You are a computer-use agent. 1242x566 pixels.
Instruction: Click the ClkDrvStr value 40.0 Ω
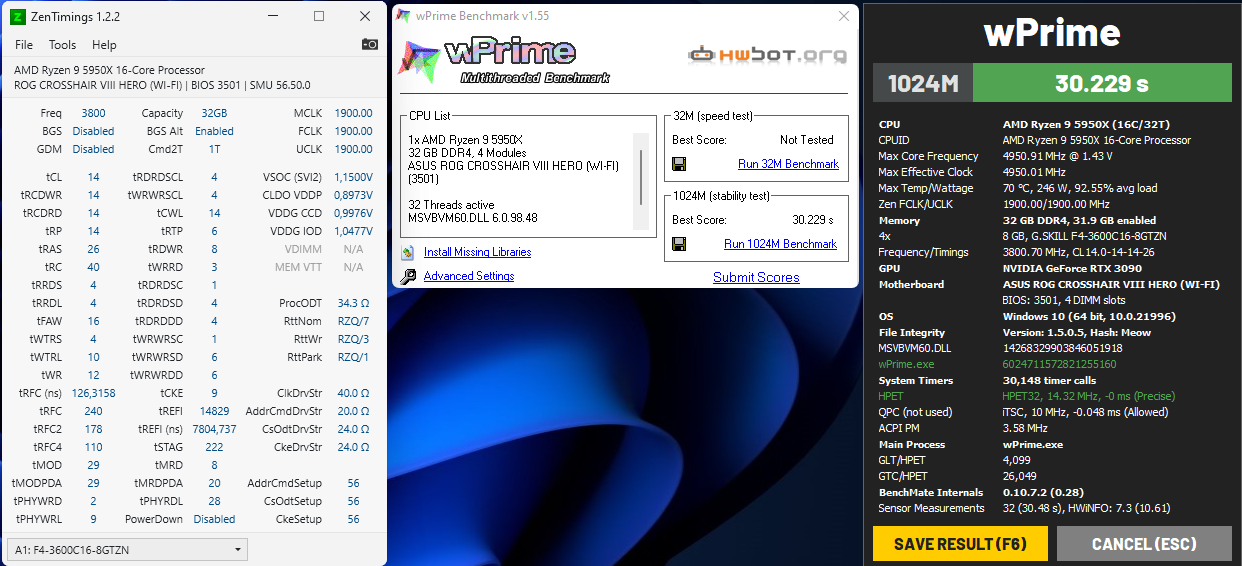pos(353,393)
